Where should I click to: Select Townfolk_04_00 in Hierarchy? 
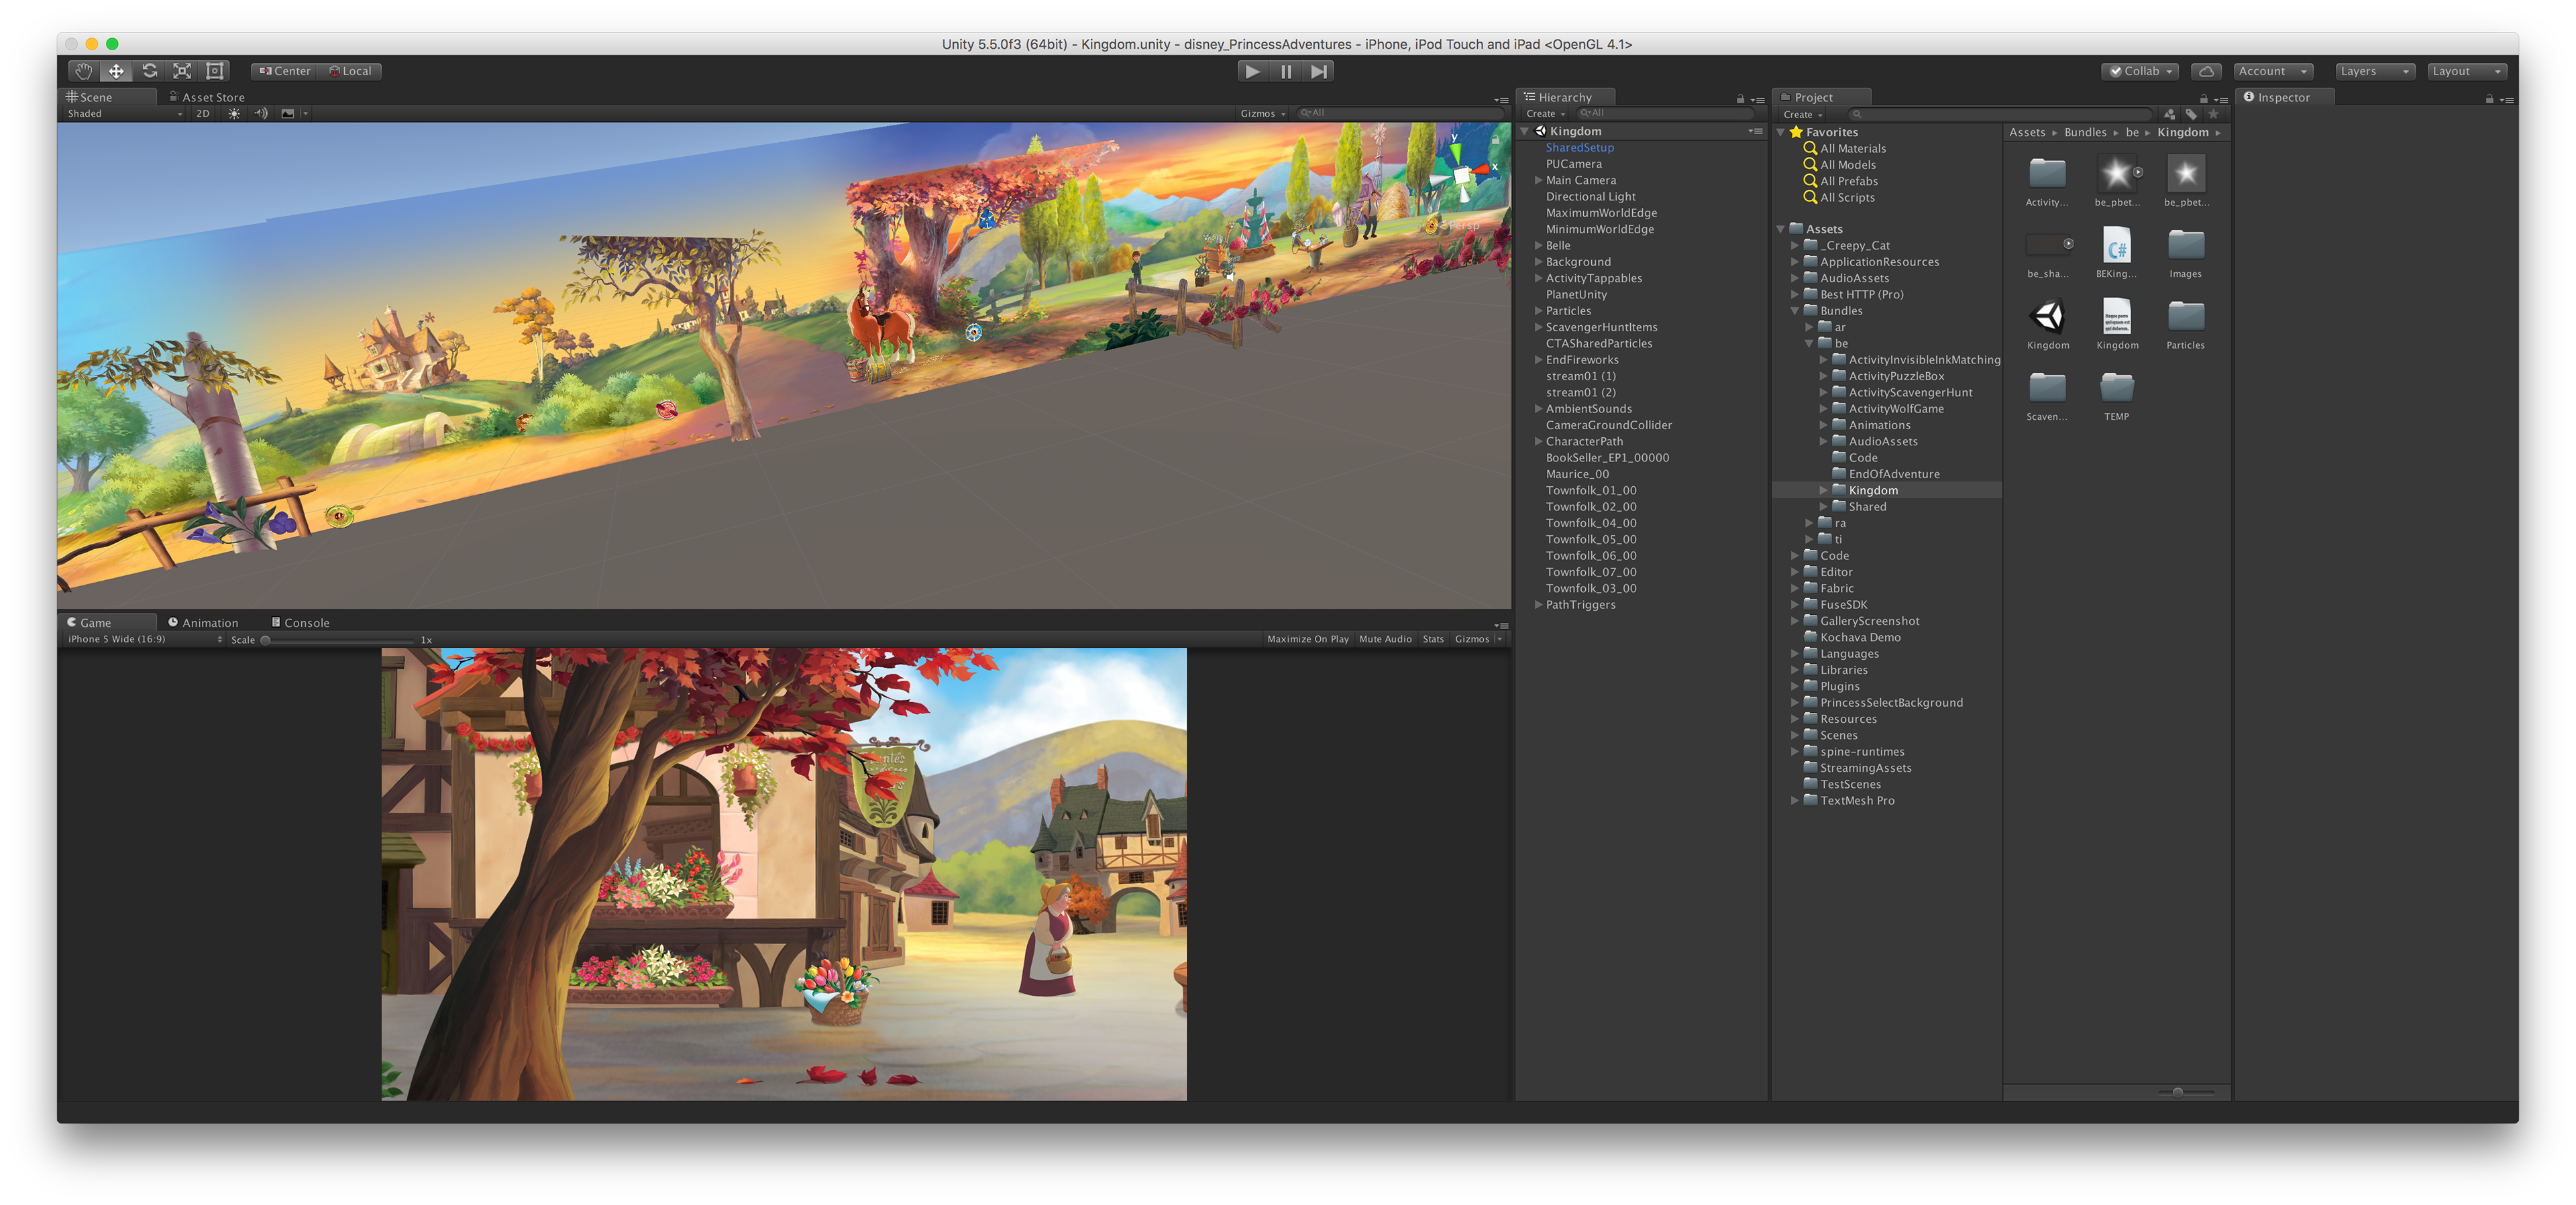(x=1591, y=523)
